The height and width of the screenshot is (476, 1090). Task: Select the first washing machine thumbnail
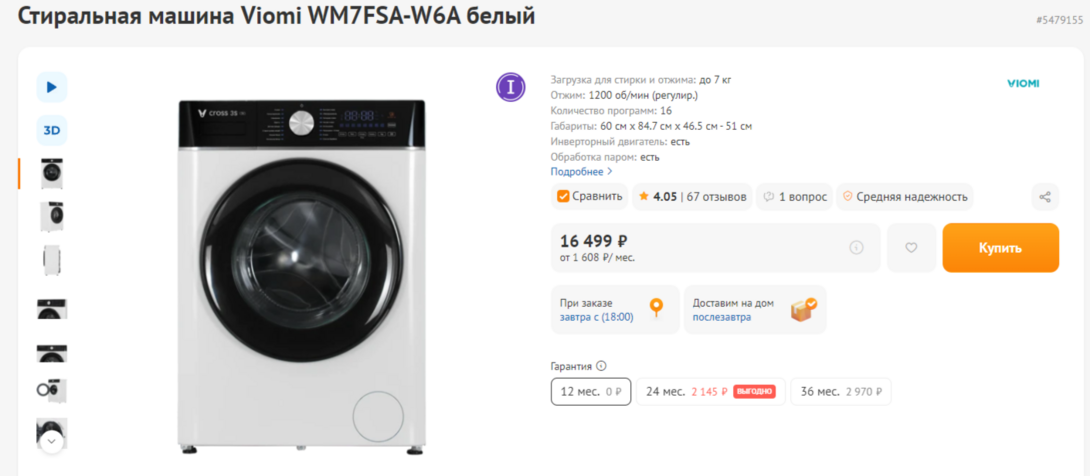point(52,173)
